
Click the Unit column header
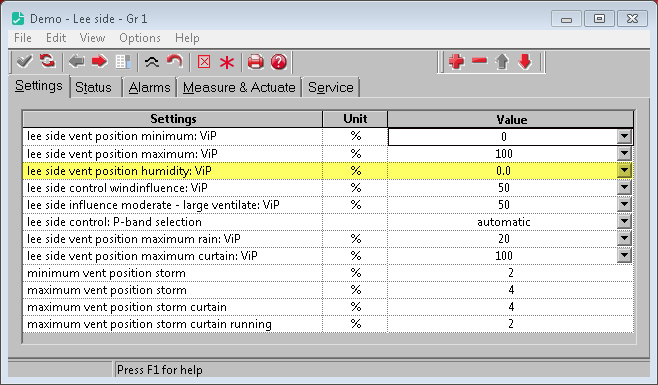click(x=355, y=119)
